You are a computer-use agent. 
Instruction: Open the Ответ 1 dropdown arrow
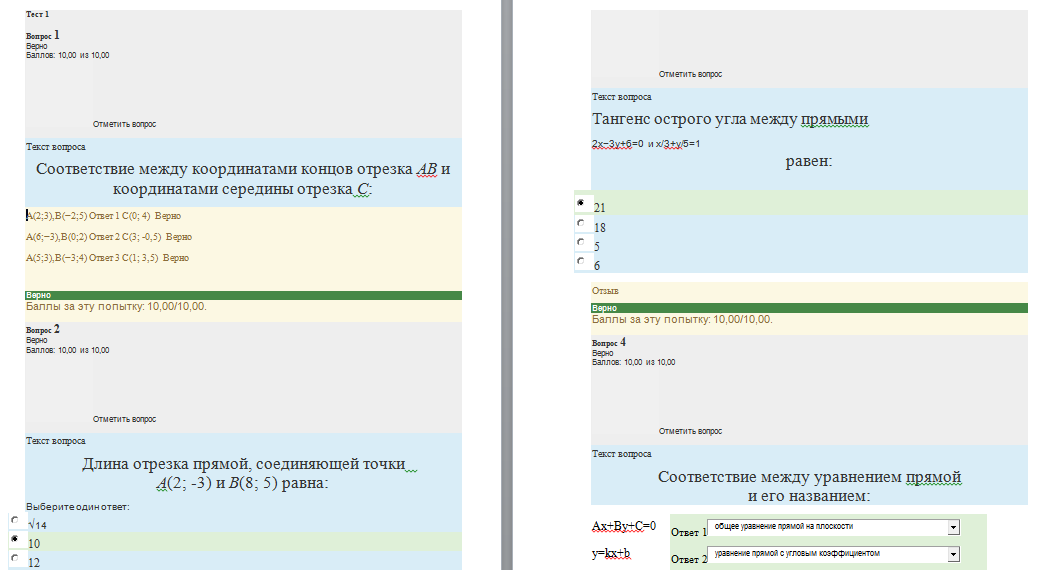click(954, 527)
